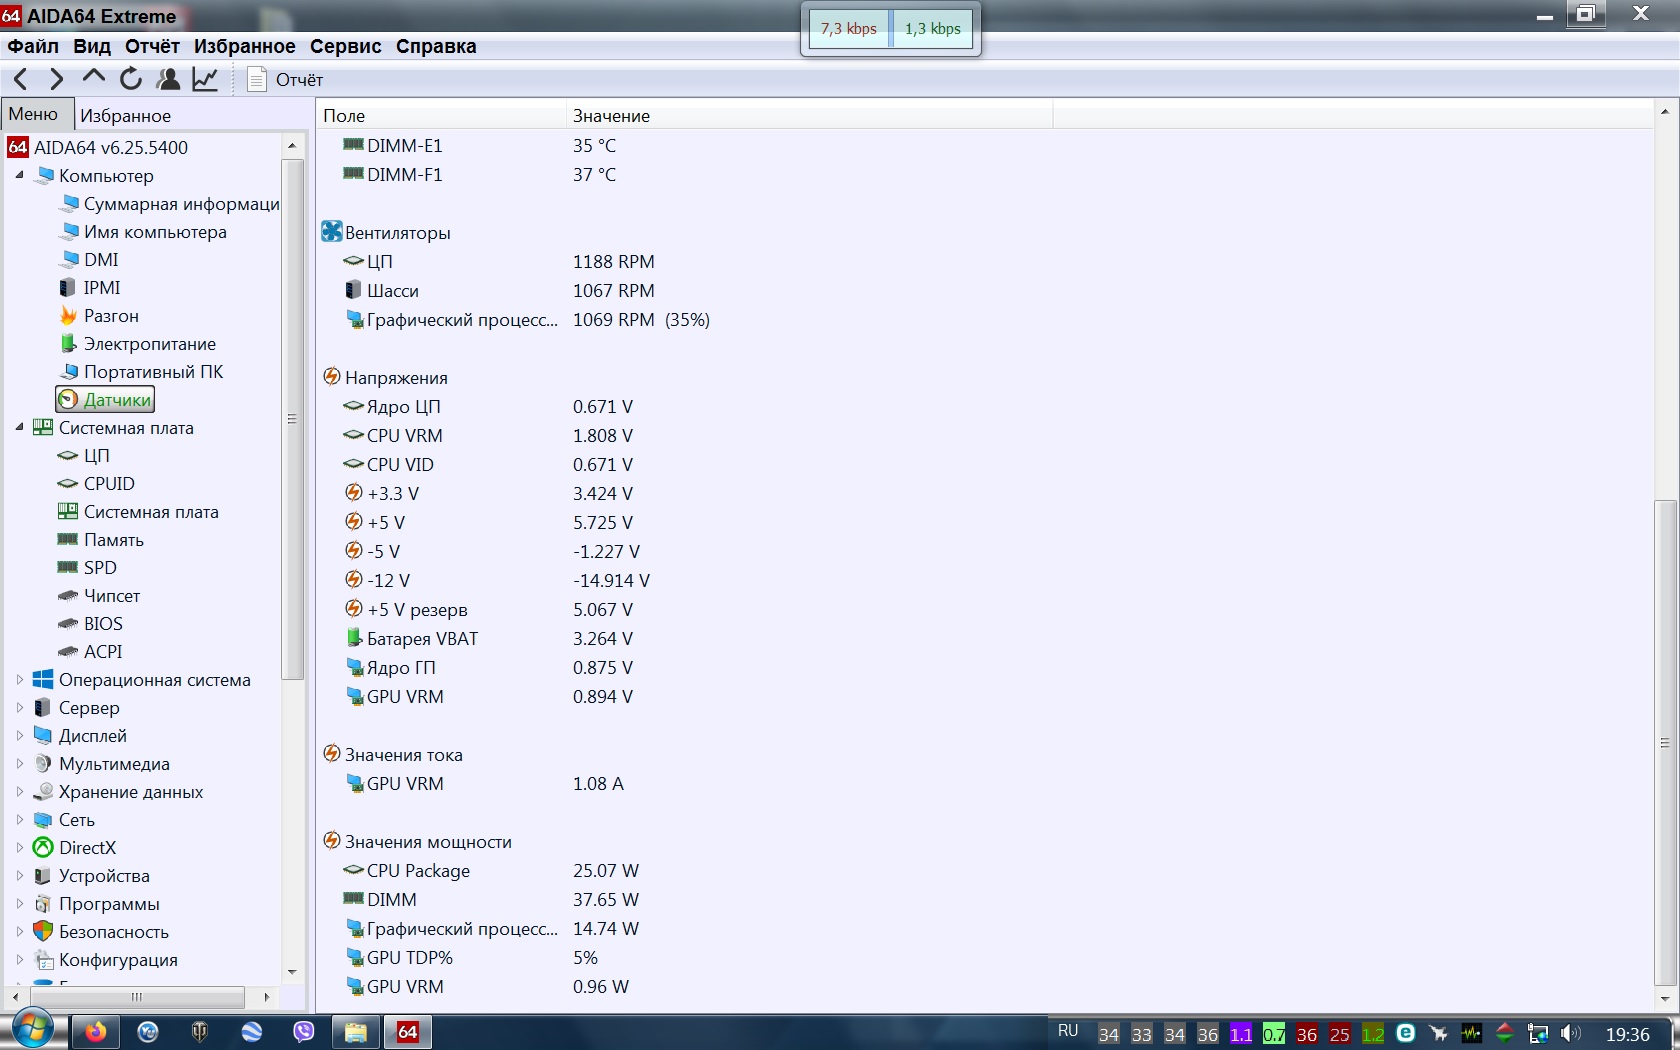Open the graph chart tool in toolbar

pos(205,79)
